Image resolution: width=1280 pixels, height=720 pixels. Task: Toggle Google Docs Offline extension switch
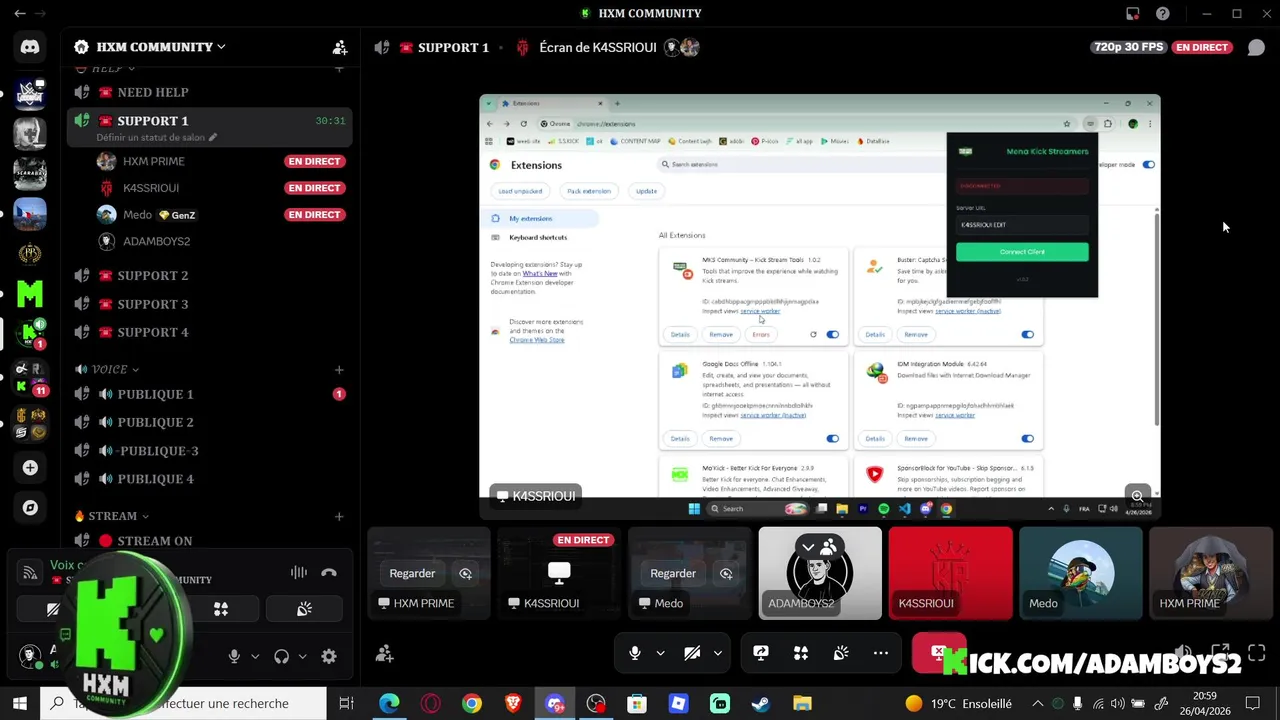pos(832,438)
